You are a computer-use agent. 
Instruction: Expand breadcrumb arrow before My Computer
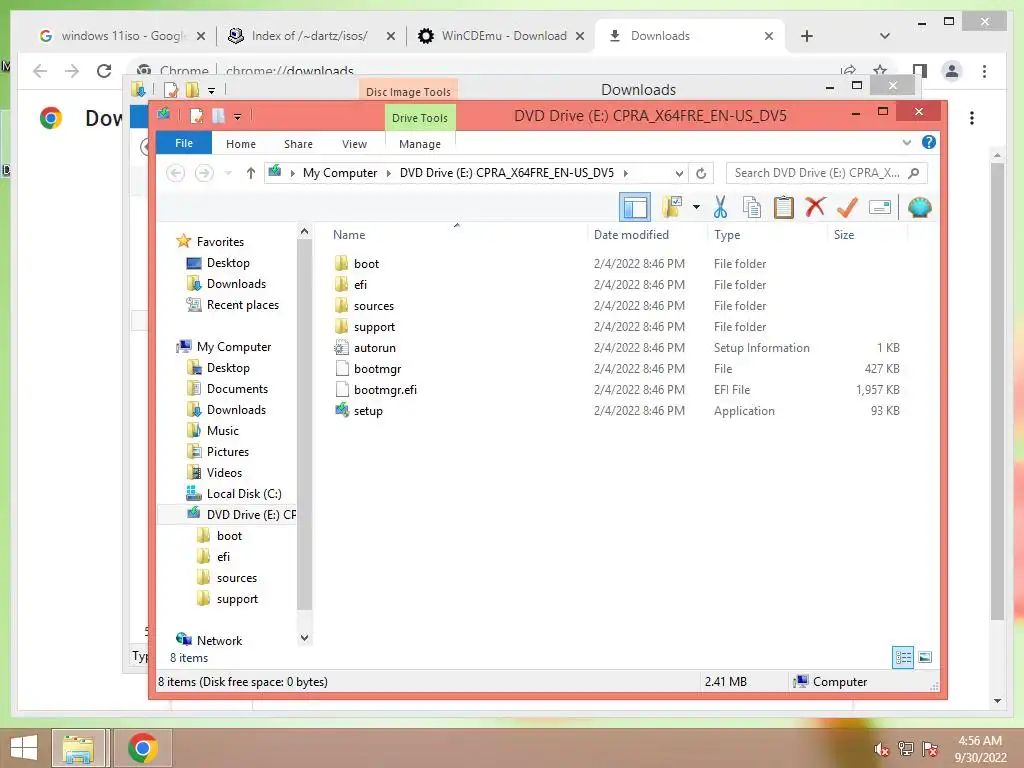293,173
